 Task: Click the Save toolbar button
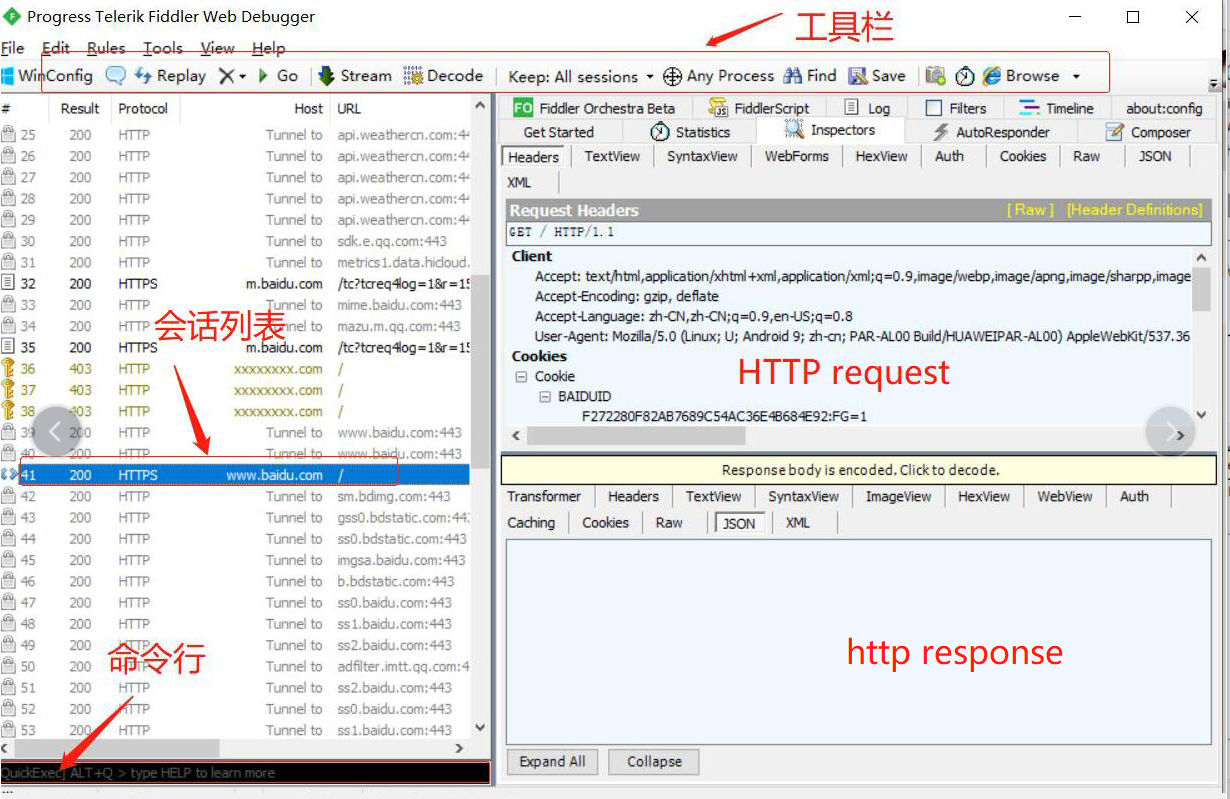(x=877, y=76)
